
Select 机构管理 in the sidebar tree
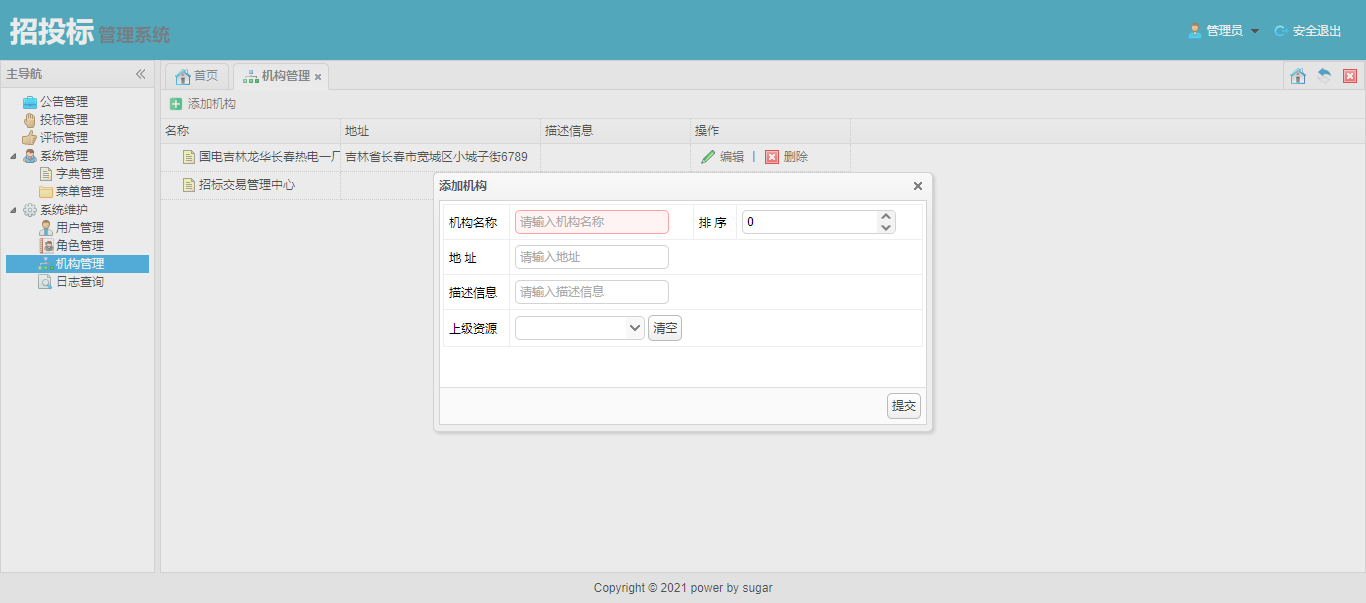(x=80, y=264)
